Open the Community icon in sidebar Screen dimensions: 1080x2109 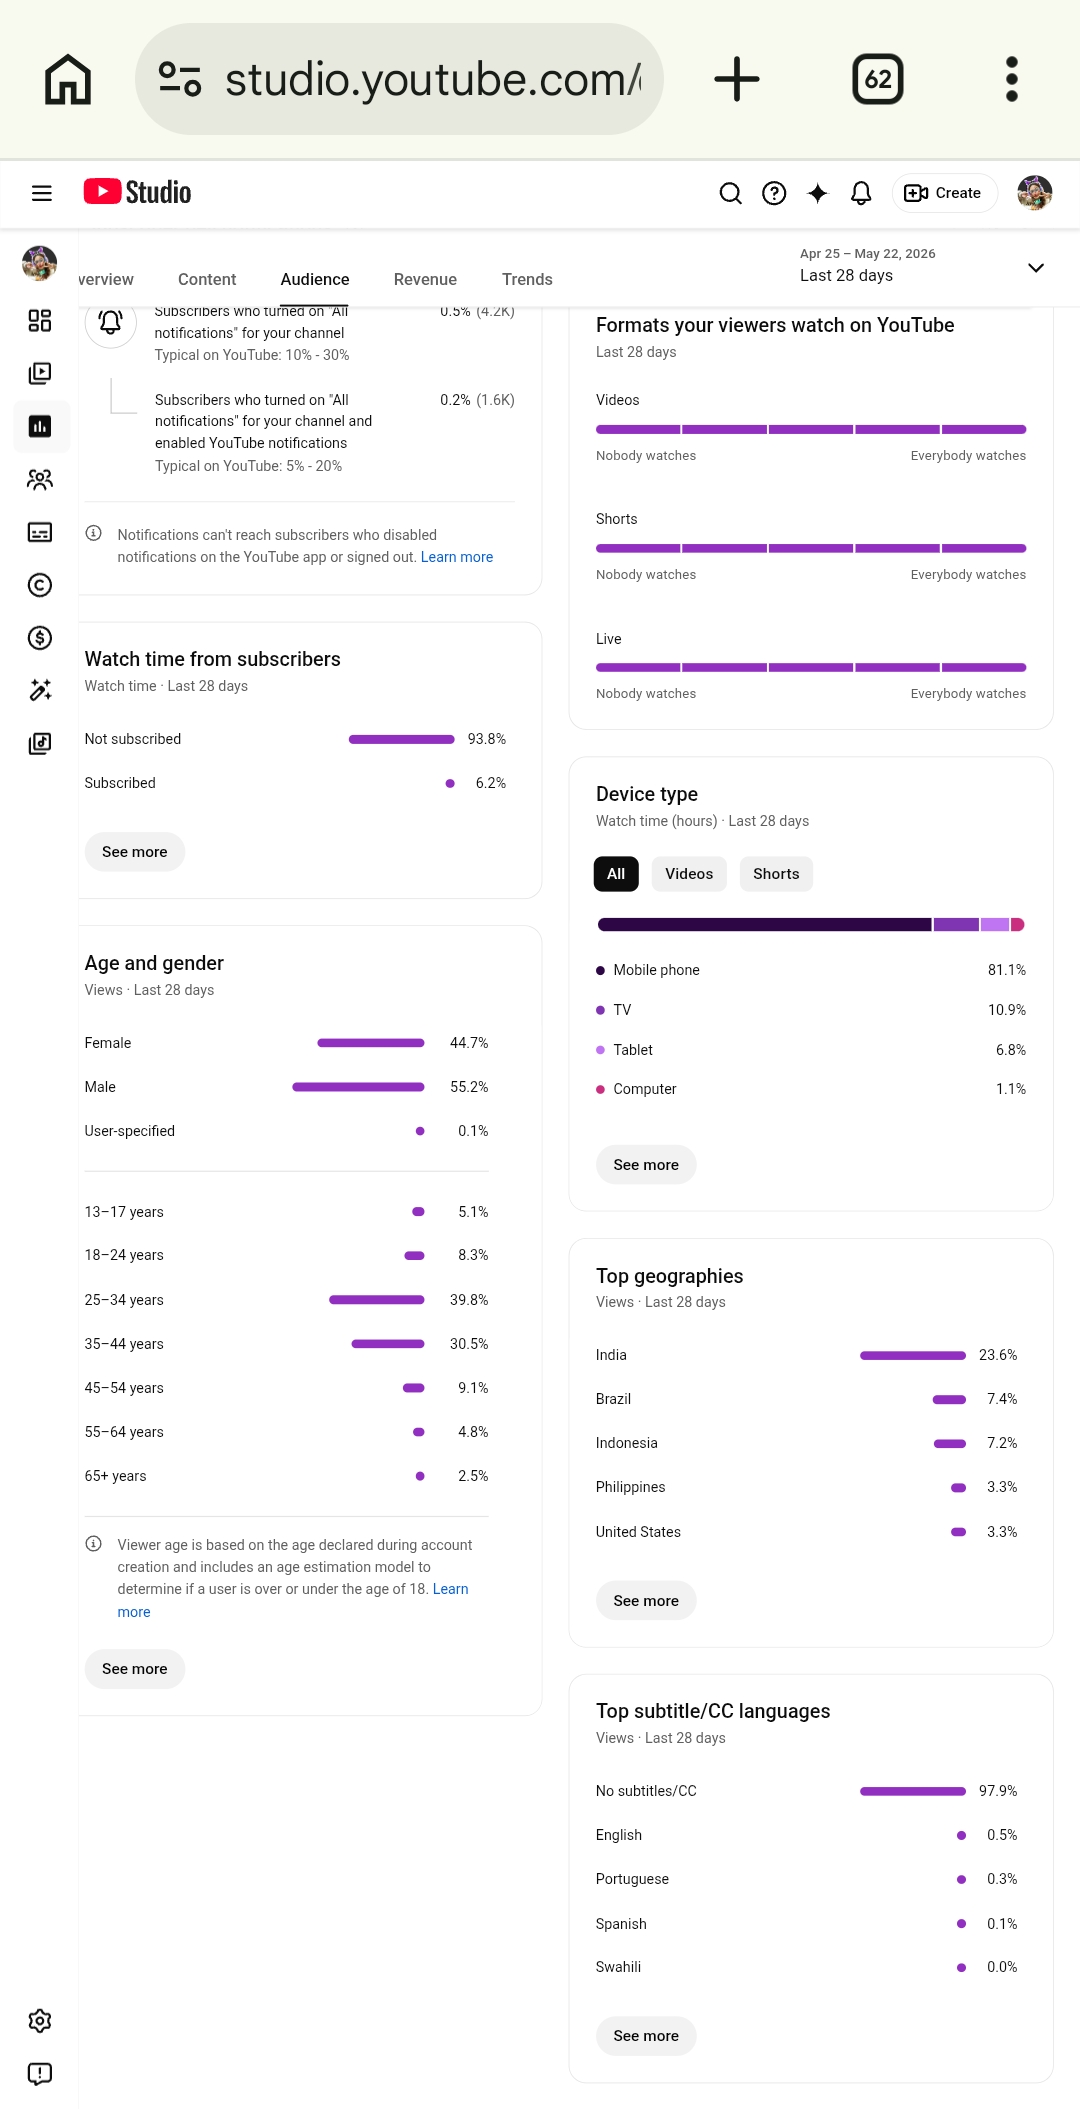pyautogui.click(x=40, y=479)
